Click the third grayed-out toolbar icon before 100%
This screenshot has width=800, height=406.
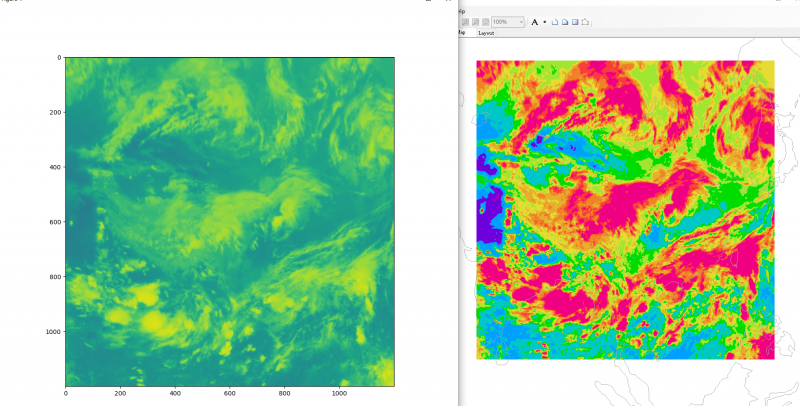click(x=485, y=21)
